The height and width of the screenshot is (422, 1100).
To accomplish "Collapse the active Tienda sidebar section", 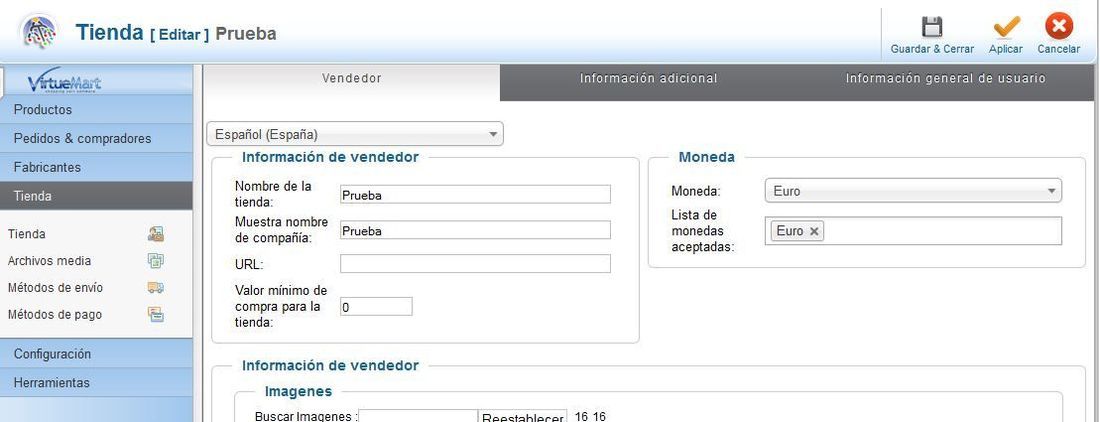I will click(x=96, y=196).
